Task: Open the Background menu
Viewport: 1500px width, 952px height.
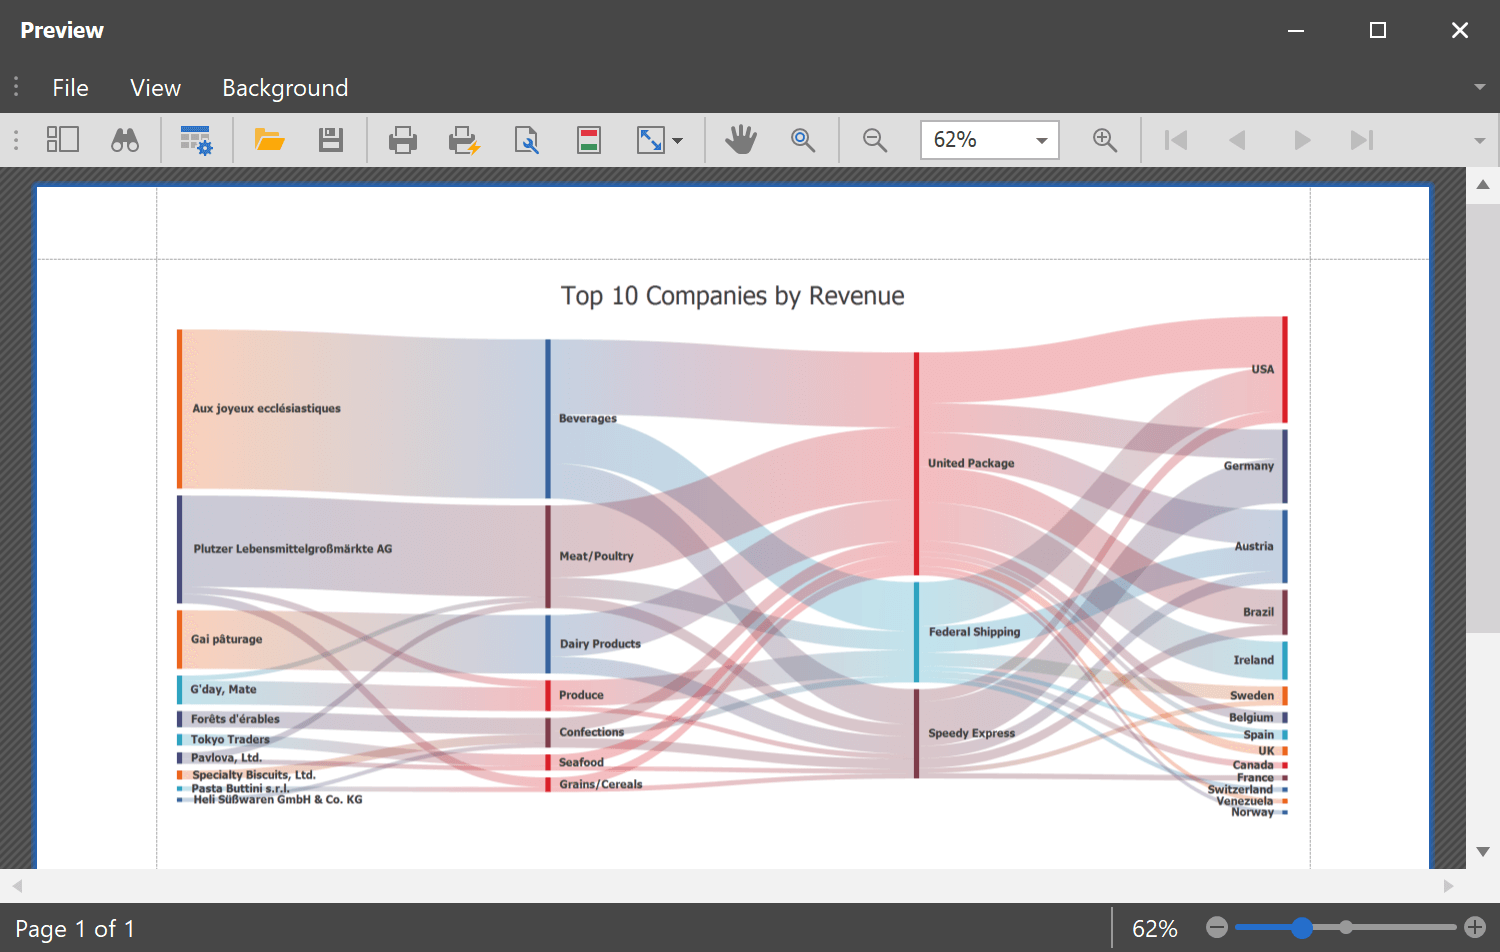Action: [x=285, y=88]
